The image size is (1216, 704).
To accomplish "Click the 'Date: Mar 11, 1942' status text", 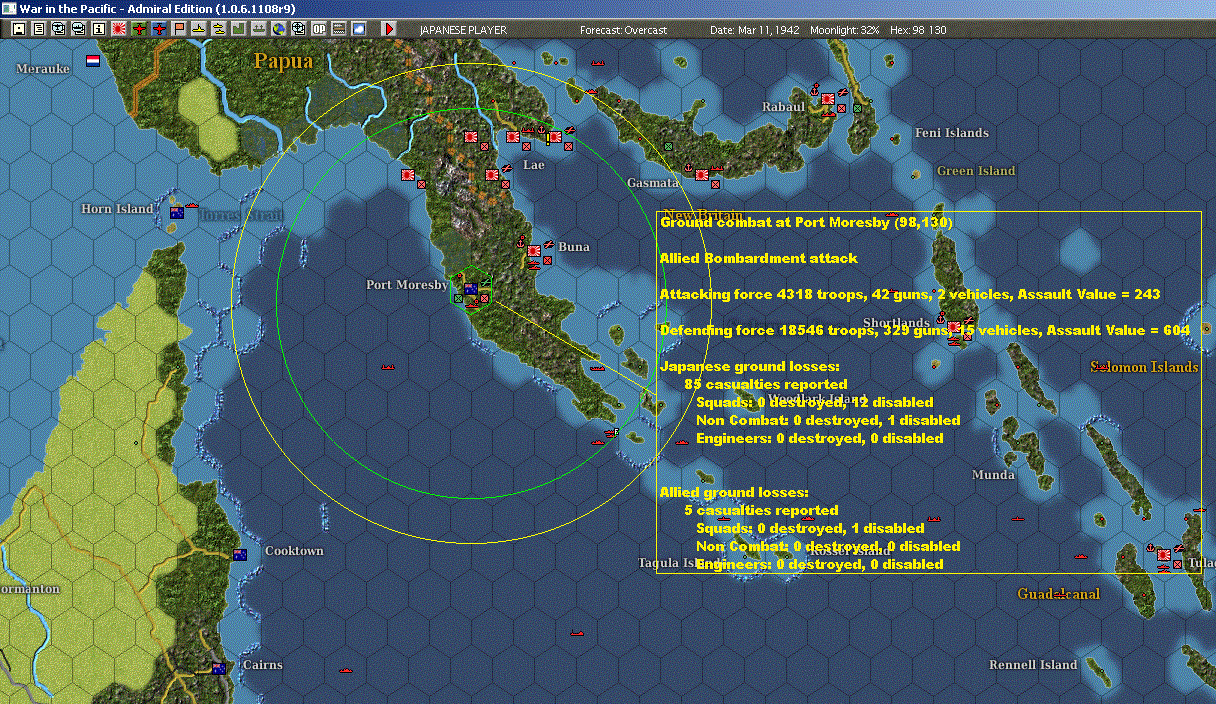I will pyautogui.click(x=755, y=30).
